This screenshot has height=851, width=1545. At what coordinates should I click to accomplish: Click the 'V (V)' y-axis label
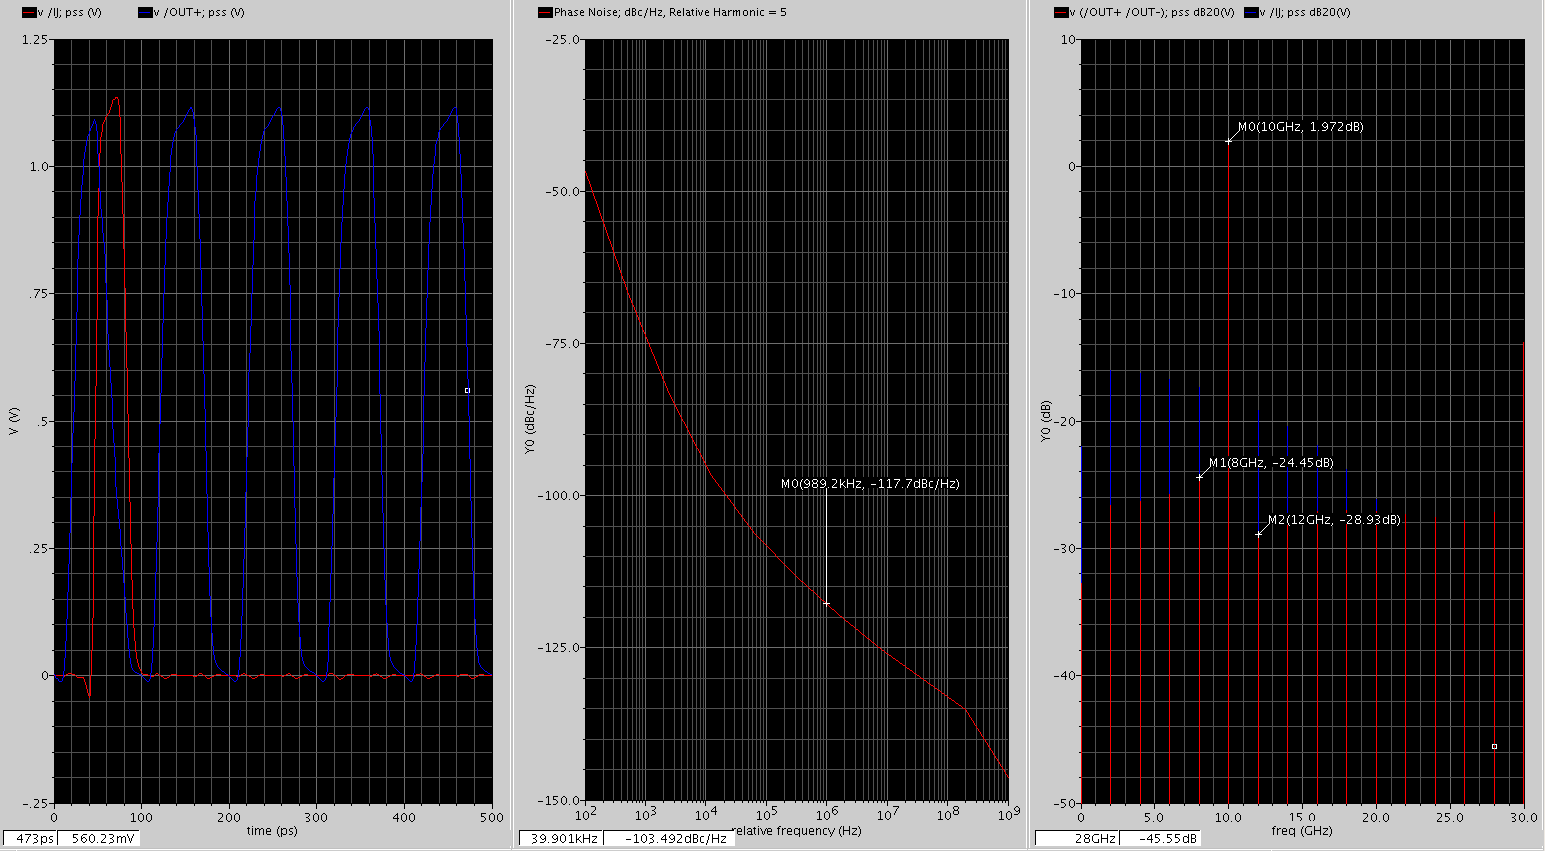point(14,420)
